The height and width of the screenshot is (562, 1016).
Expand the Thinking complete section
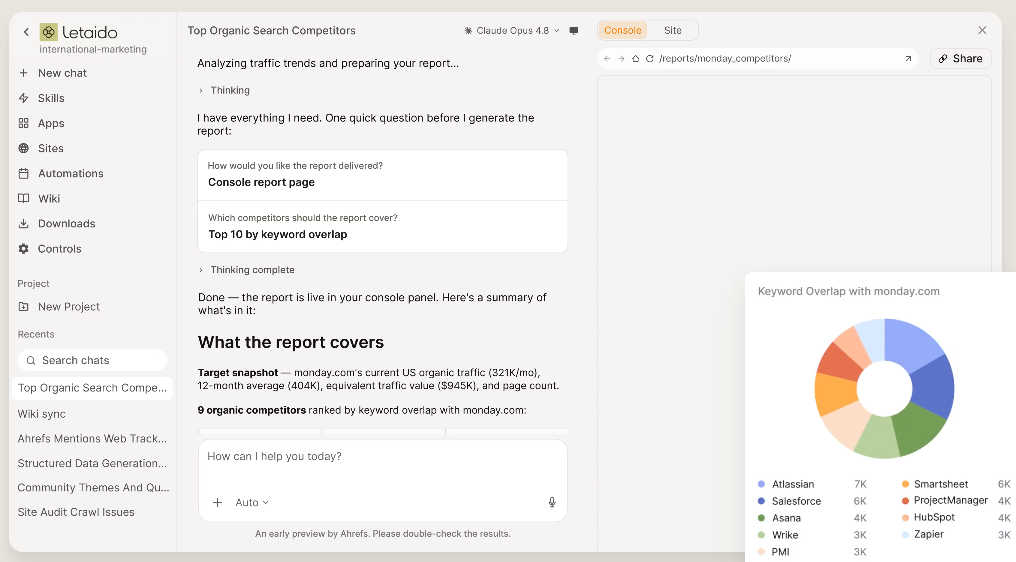click(247, 270)
